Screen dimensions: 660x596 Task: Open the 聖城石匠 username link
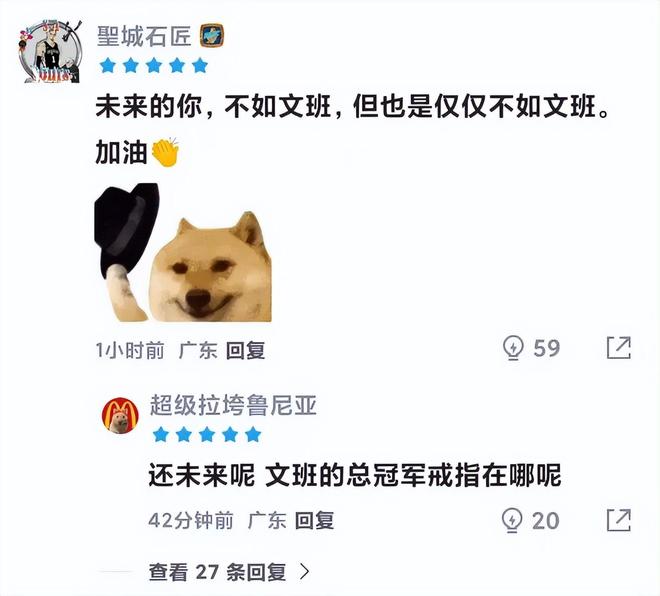pos(144,36)
